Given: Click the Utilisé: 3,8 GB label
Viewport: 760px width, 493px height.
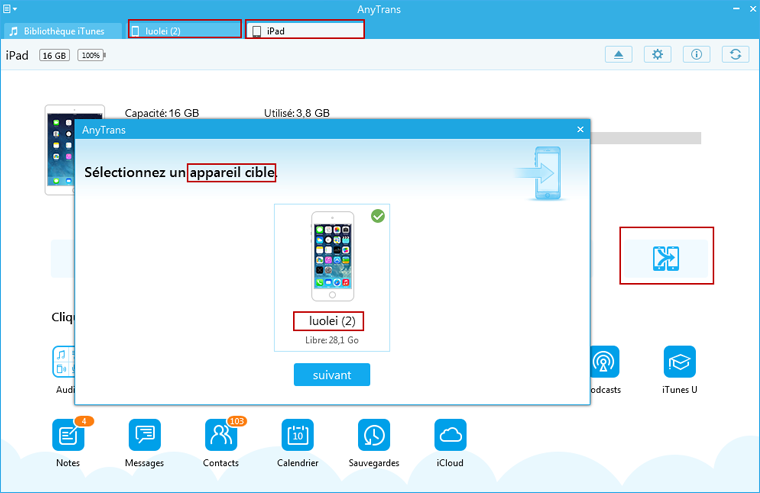Looking at the screenshot, I should point(297,113).
